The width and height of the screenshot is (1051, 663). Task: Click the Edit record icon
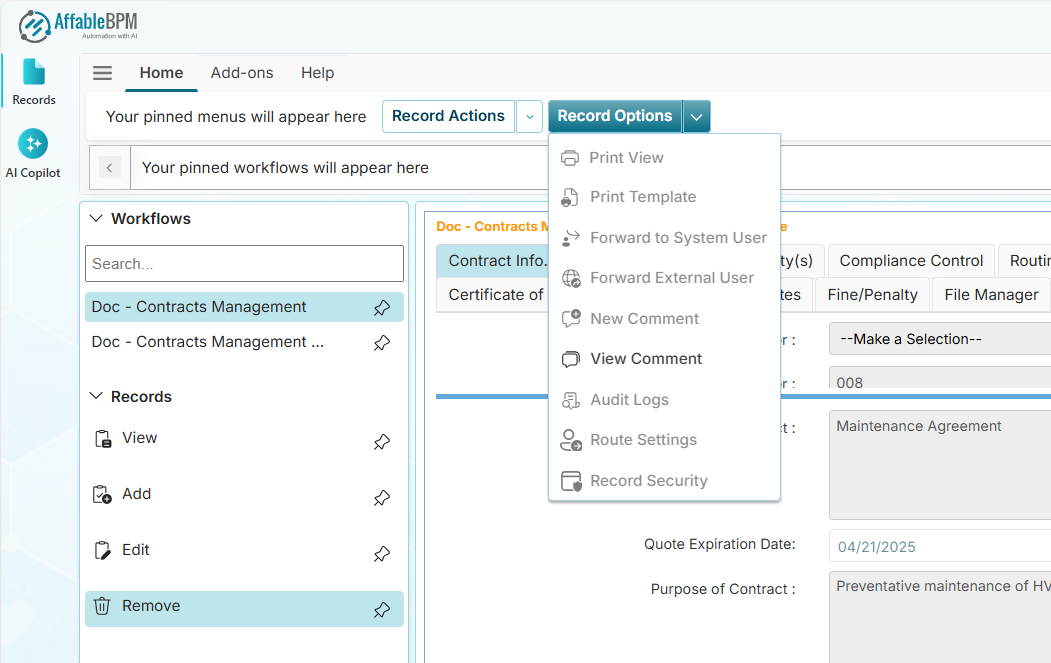[x=103, y=551]
